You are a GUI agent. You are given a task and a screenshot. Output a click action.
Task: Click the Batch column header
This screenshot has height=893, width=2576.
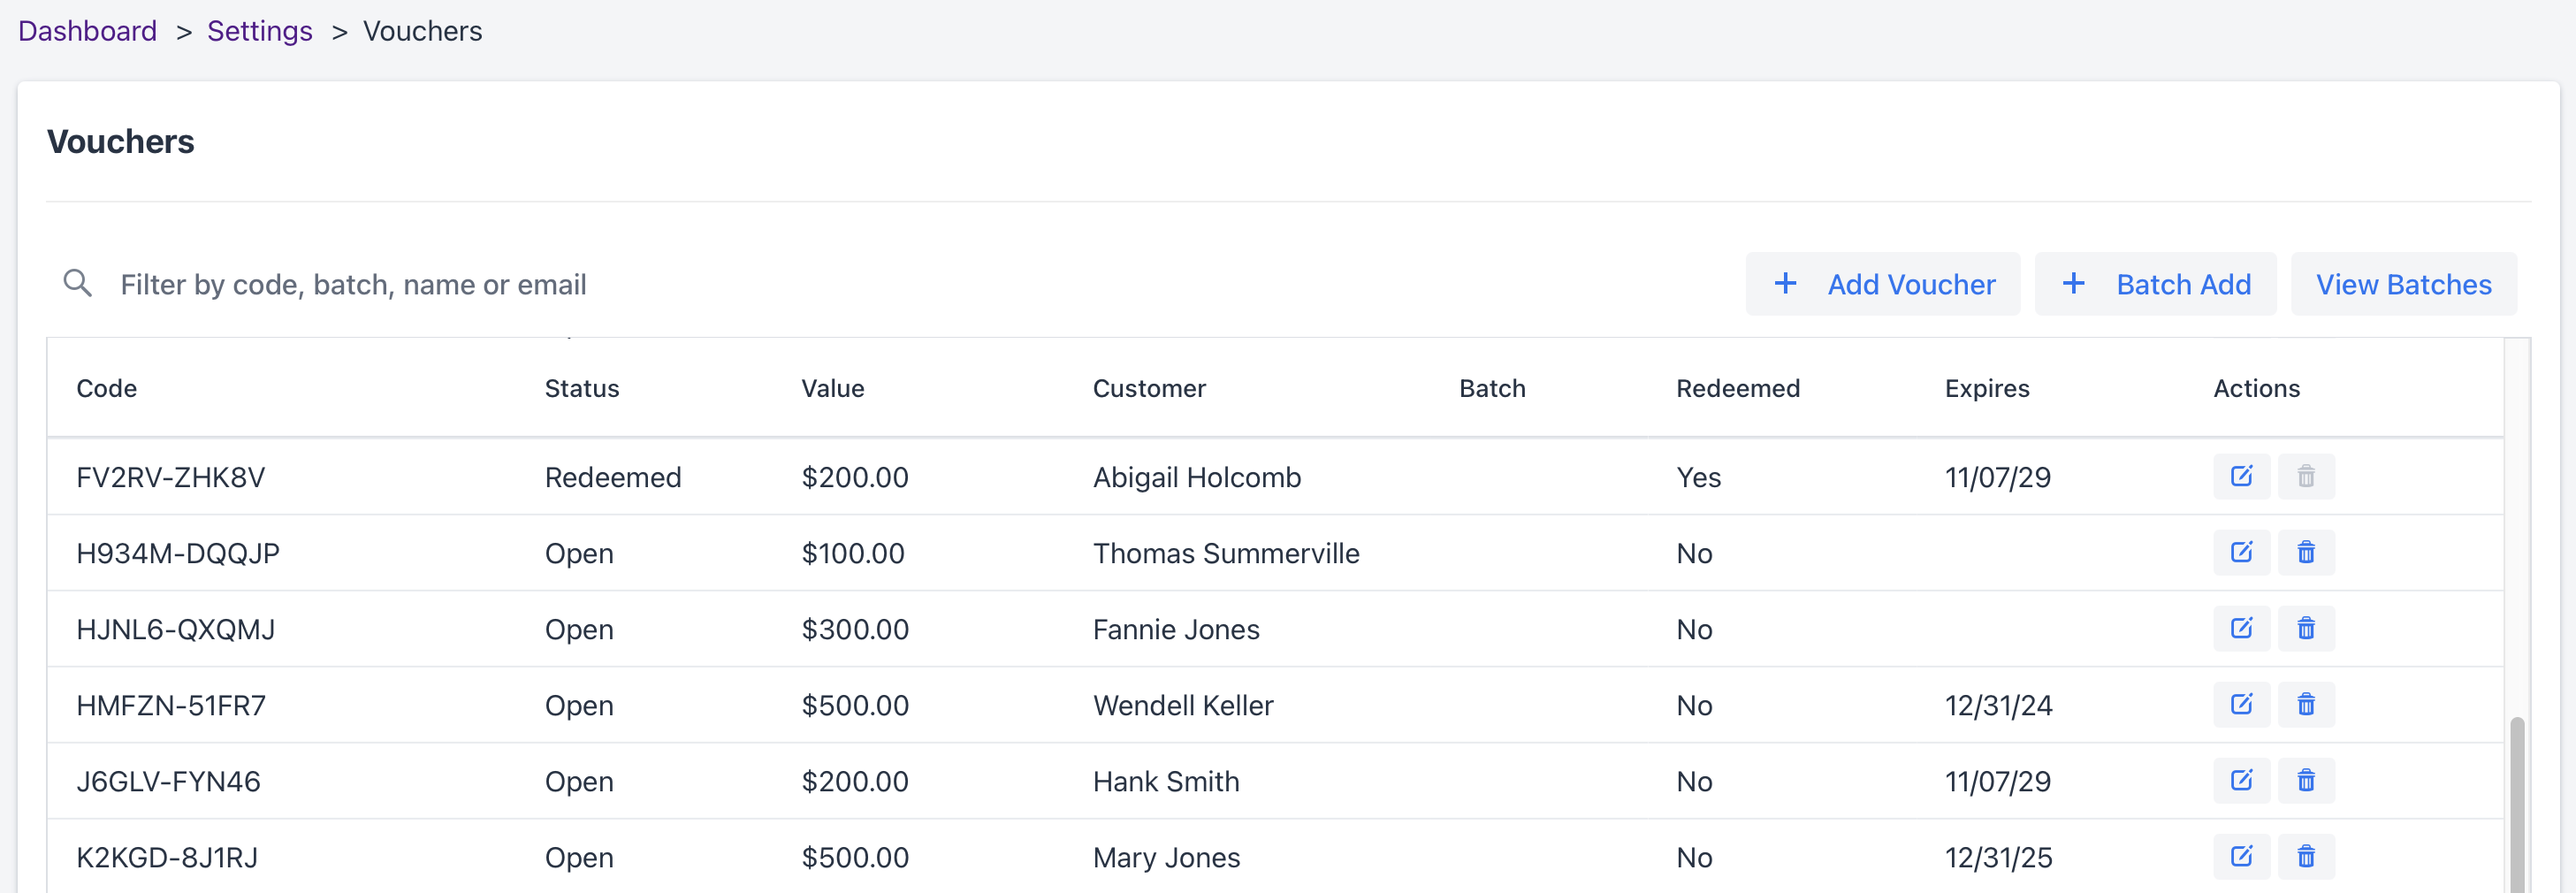coord(1492,388)
